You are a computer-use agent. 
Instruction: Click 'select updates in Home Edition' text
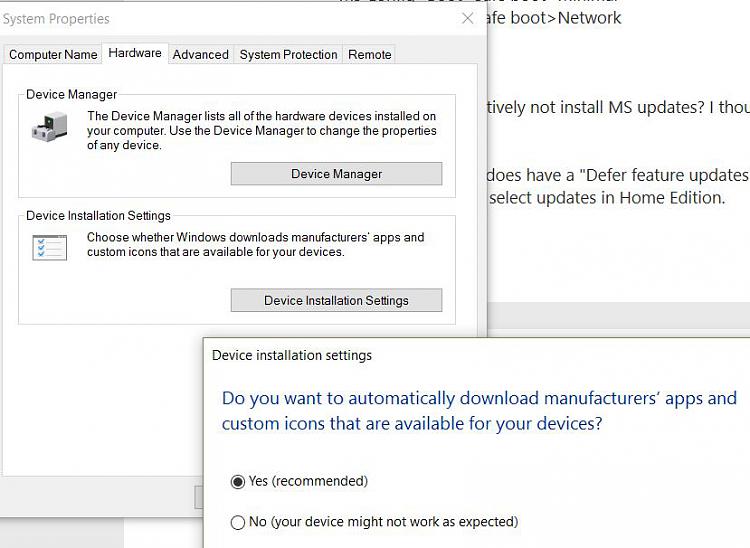coord(607,197)
